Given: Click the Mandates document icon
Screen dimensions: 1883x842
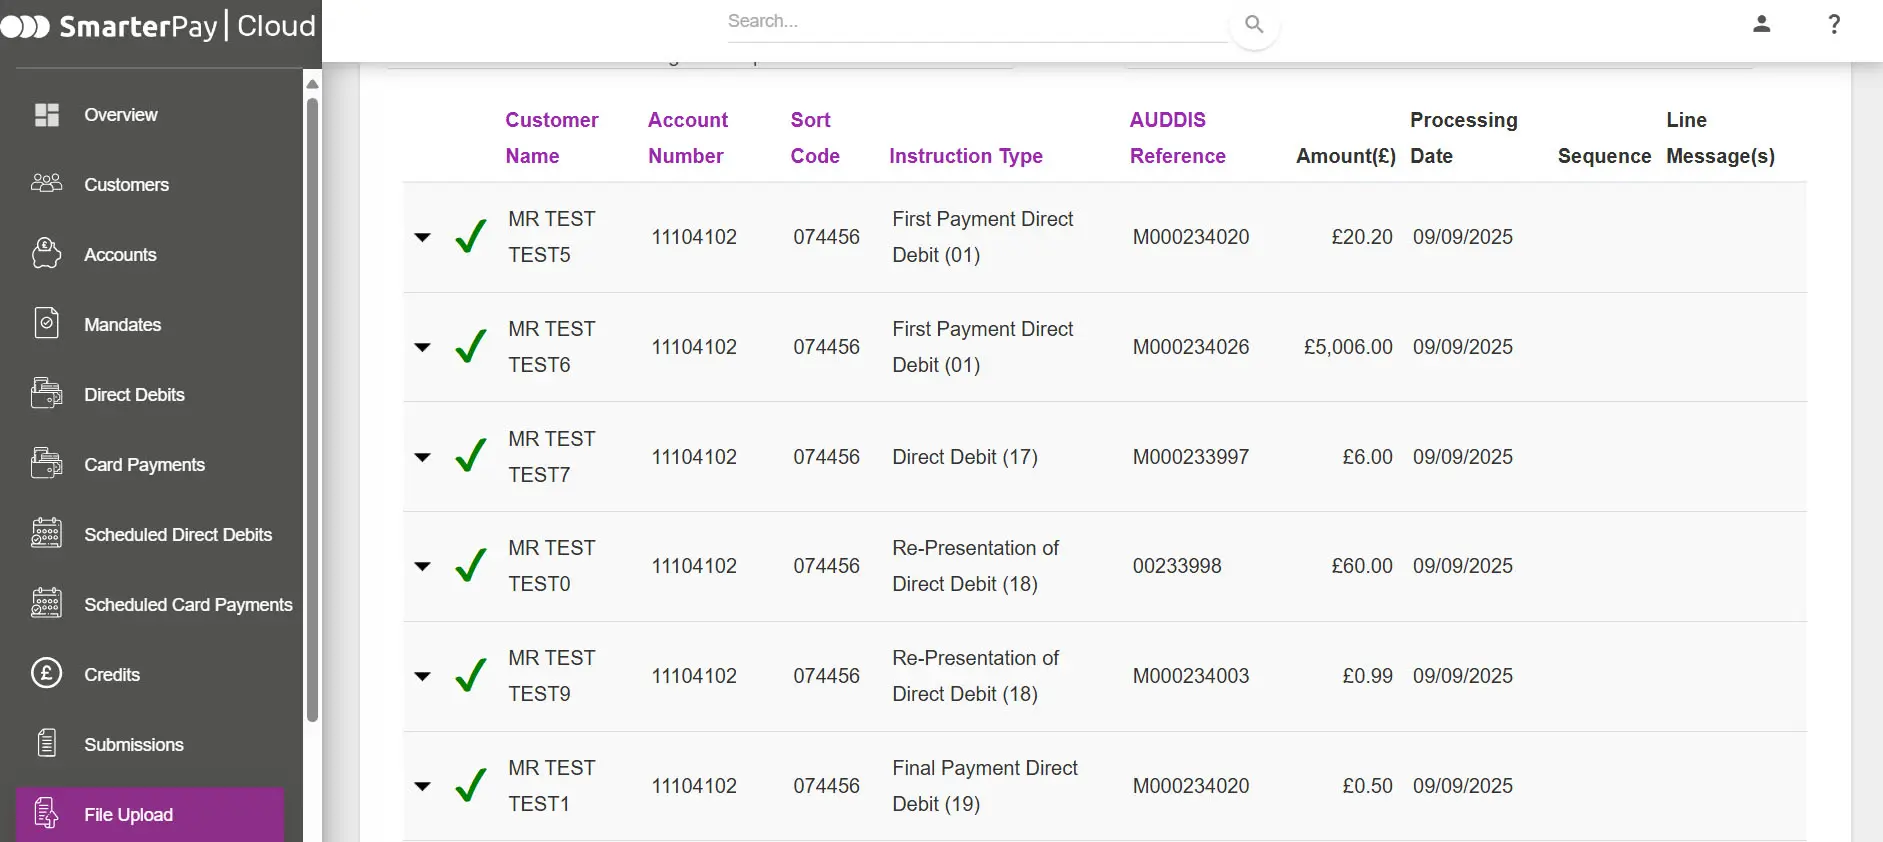Looking at the screenshot, I should 47,324.
